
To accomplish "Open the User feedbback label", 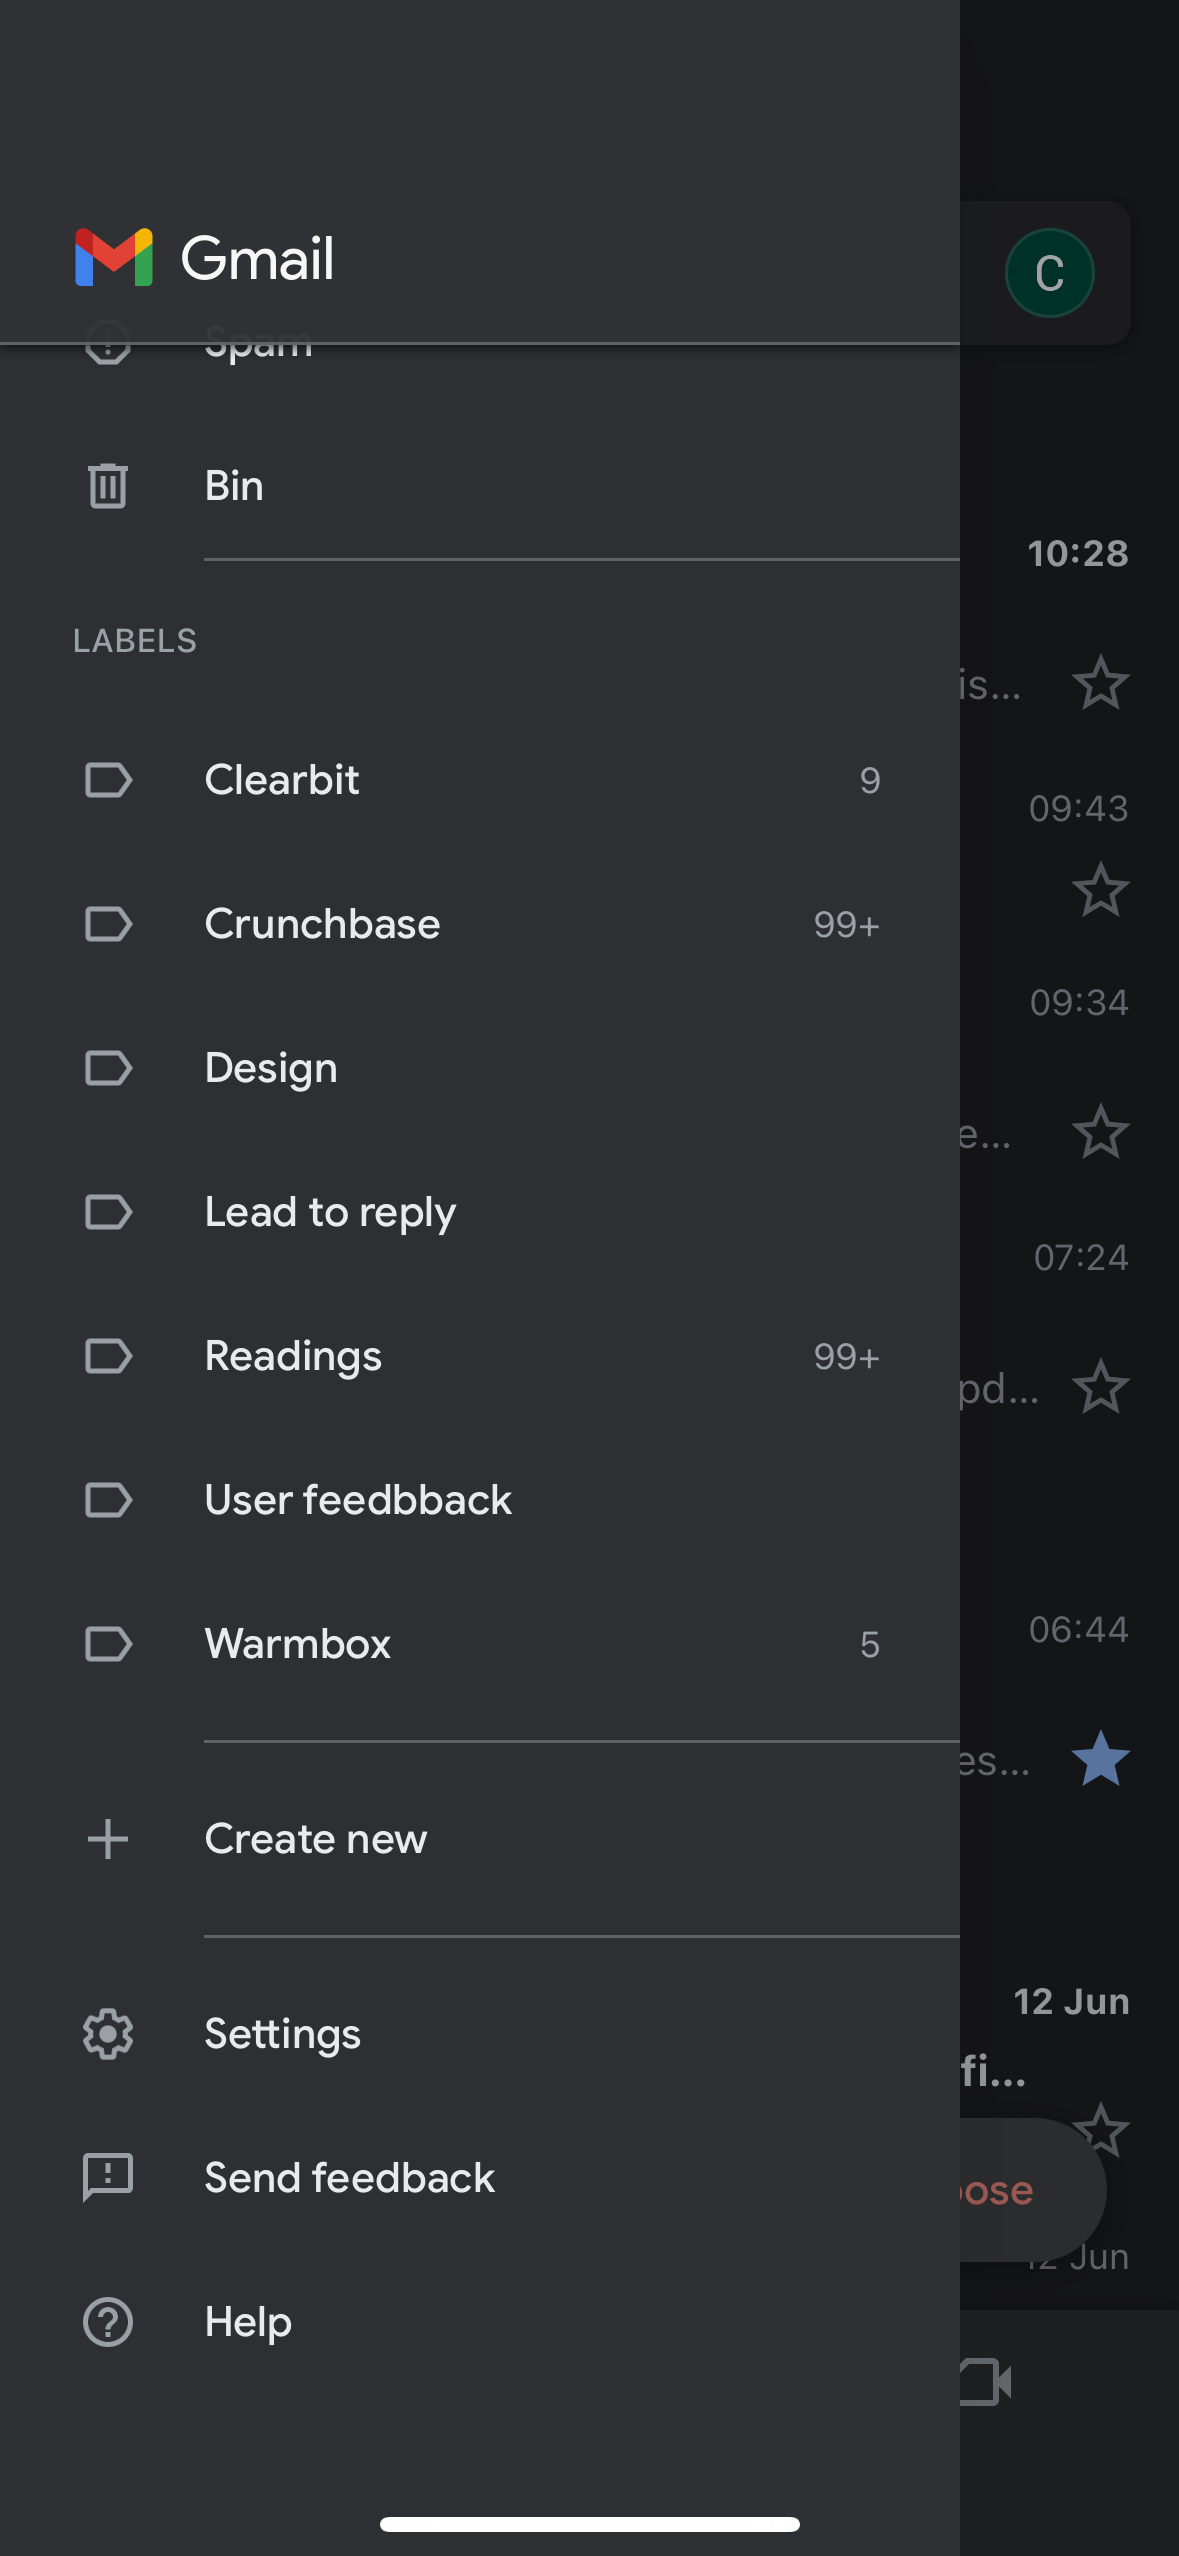I will point(358,1500).
